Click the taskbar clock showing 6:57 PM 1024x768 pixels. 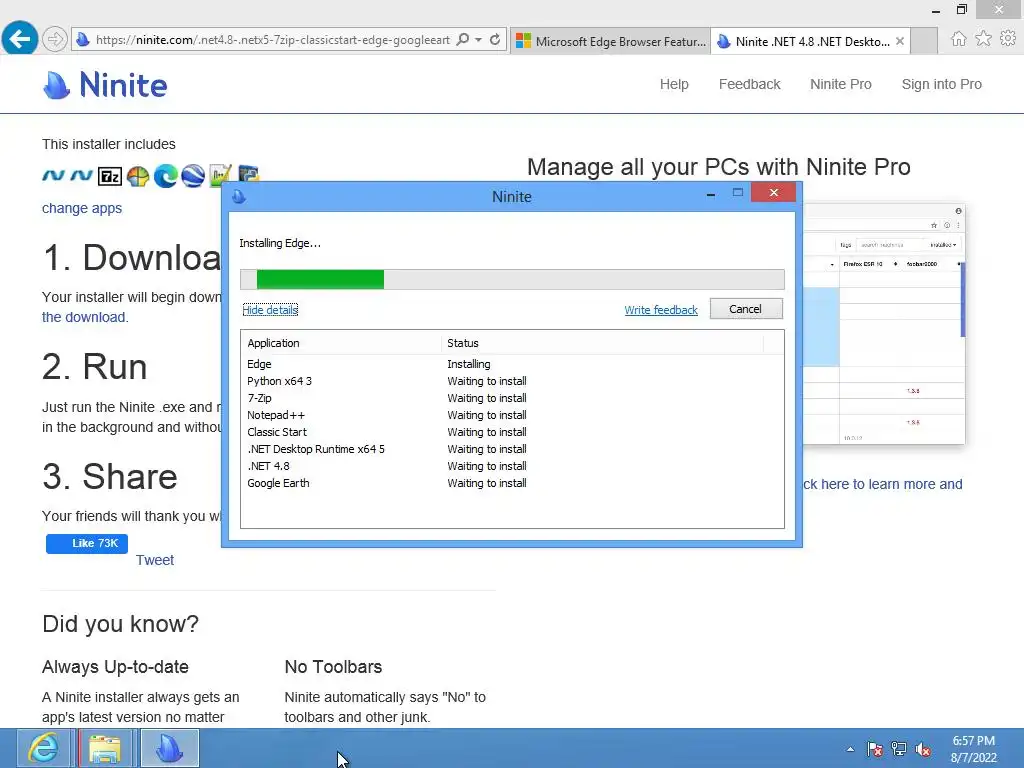click(973, 749)
